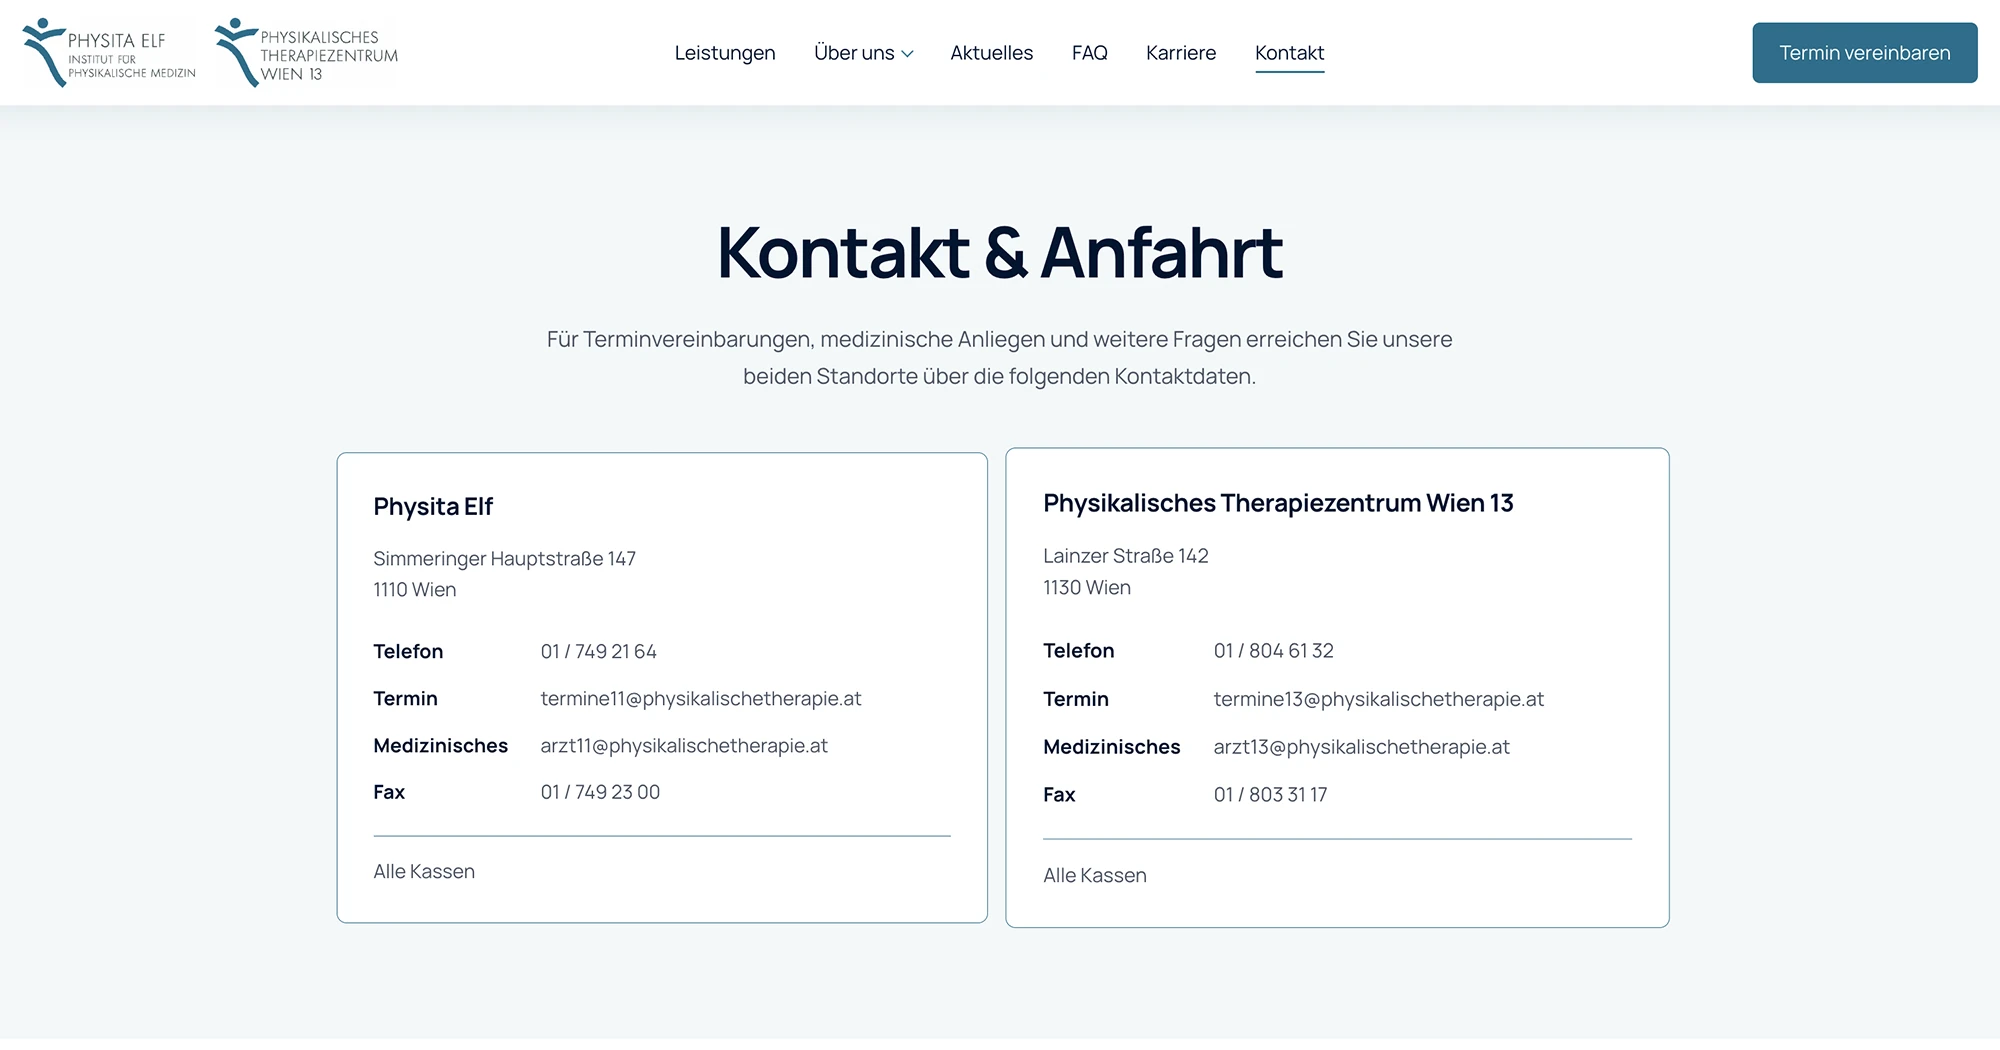The width and height of the screenshot is (2000, 1050).
Task: Click the 1130 Wien postal line
Action: 1087,588
